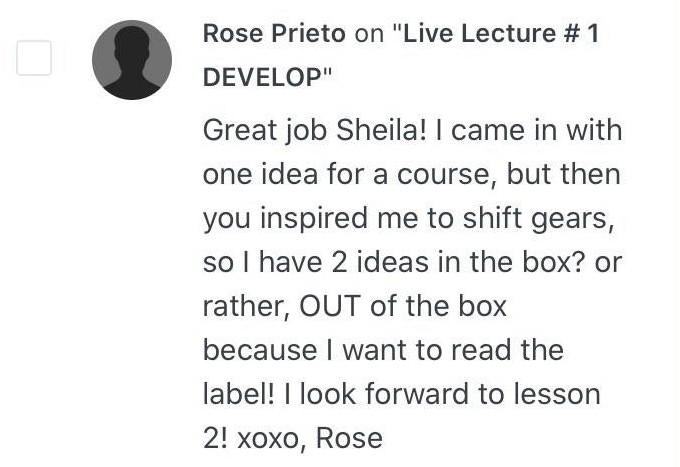Click the line "one idea for a course"

pyautogui.click(x=350, y=174)
